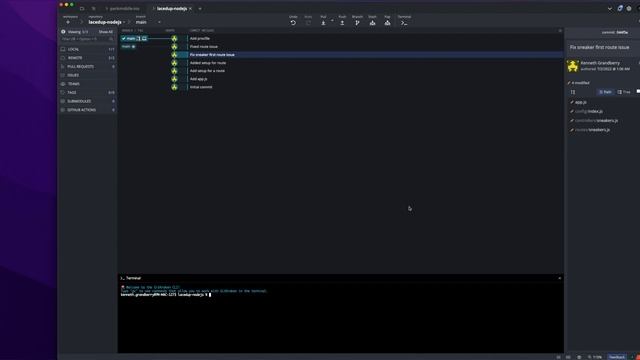This screenshot has height=360, width=640.
Task: Select the checked-out main branch label
Action: point(134,38)
